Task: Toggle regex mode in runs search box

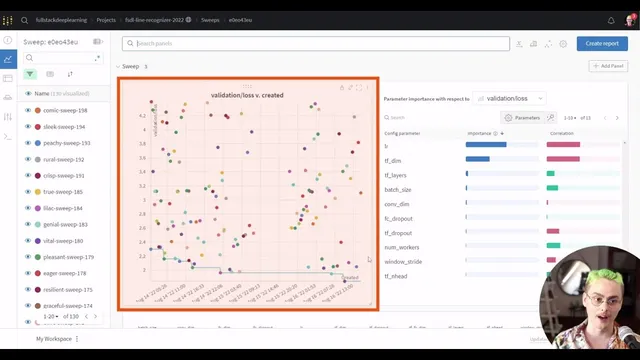Action: click(97, 58)
